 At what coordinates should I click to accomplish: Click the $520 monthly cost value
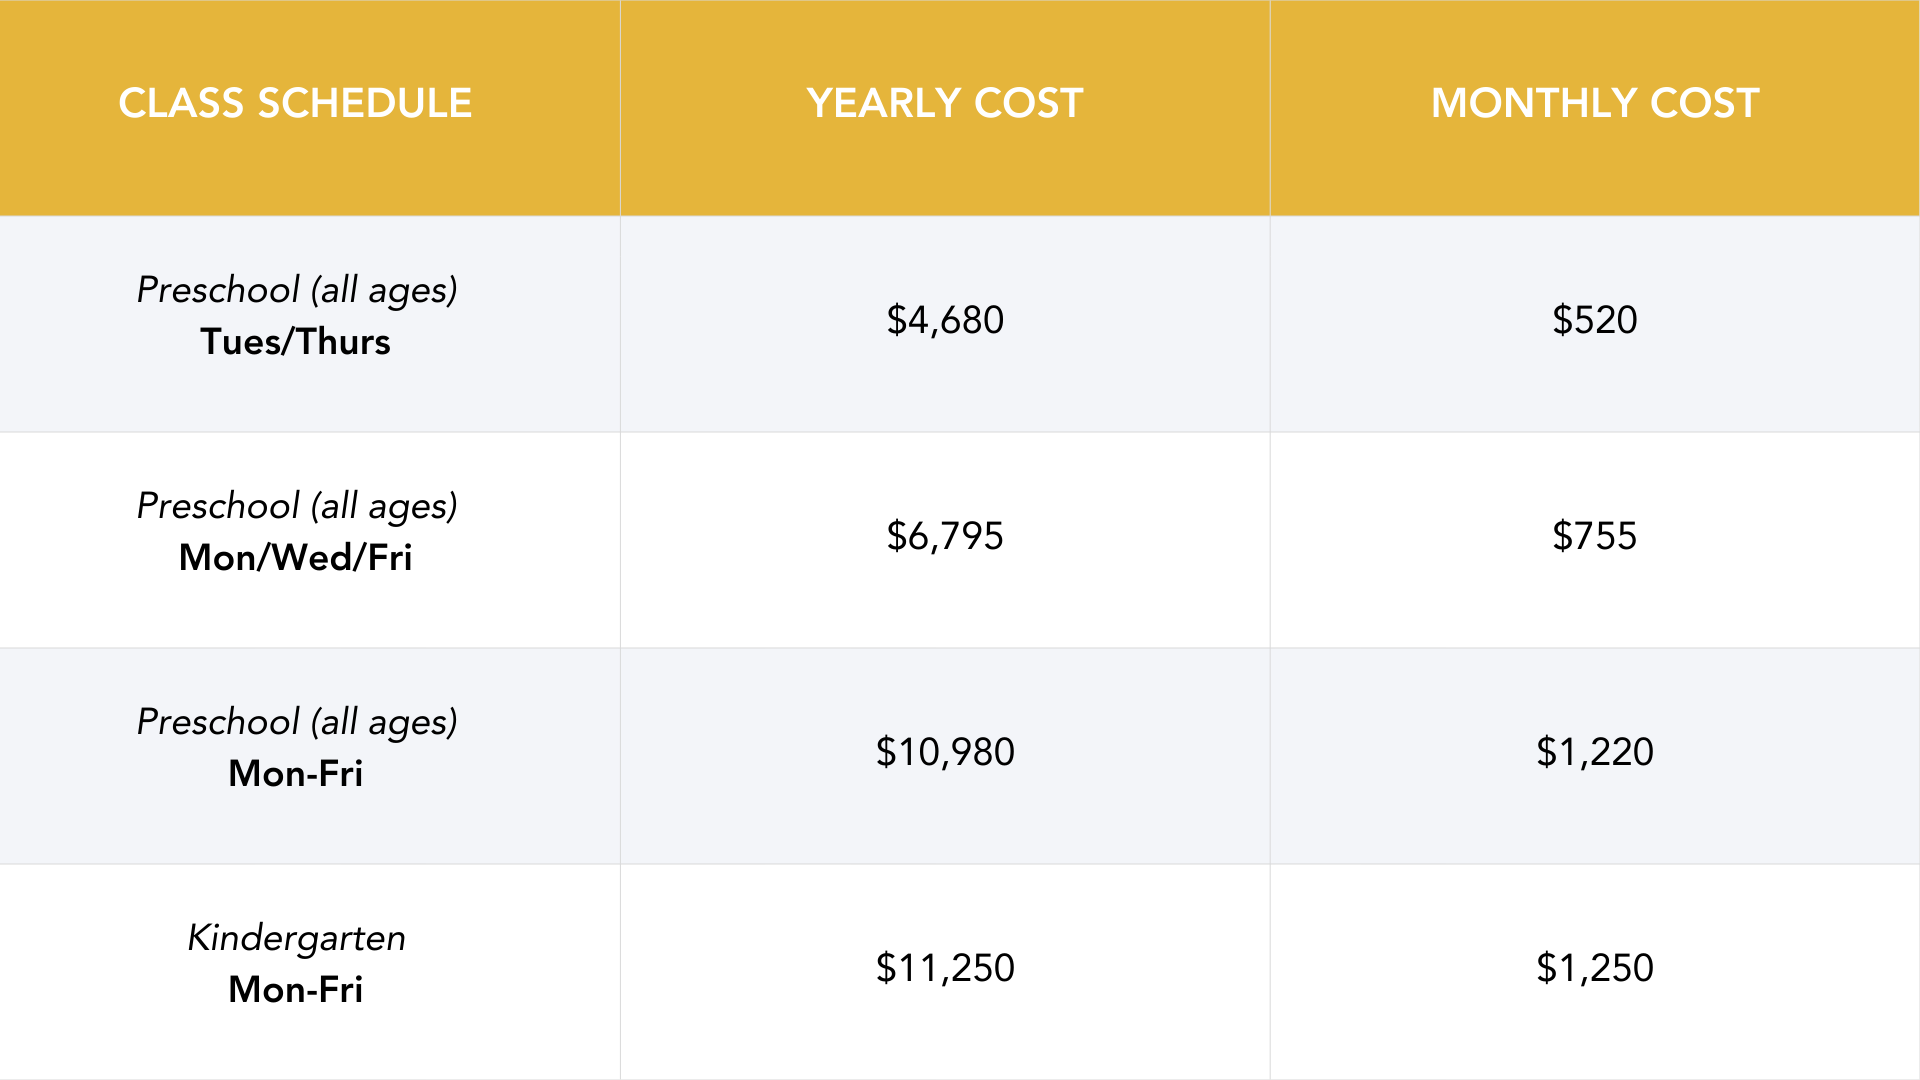coord(1595,320)
